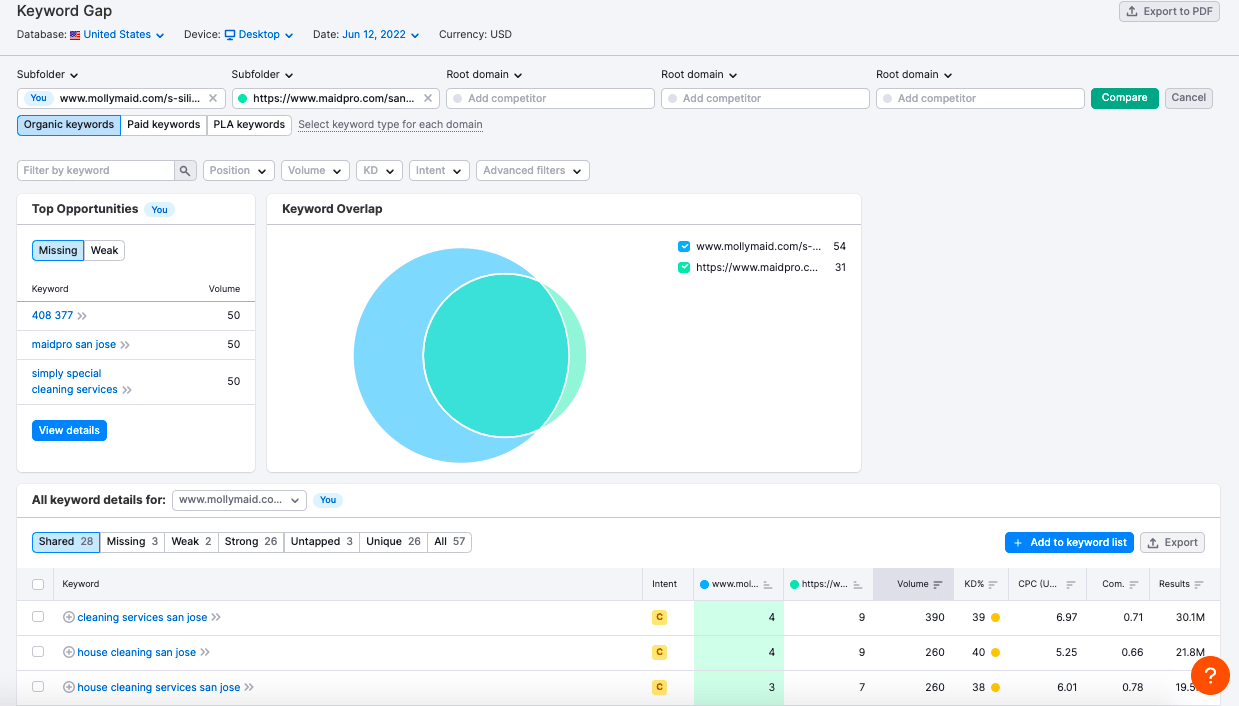Click "Select keyword type for each domain" link
This screenshot has width=1239, height=706.
click(390, 125)
